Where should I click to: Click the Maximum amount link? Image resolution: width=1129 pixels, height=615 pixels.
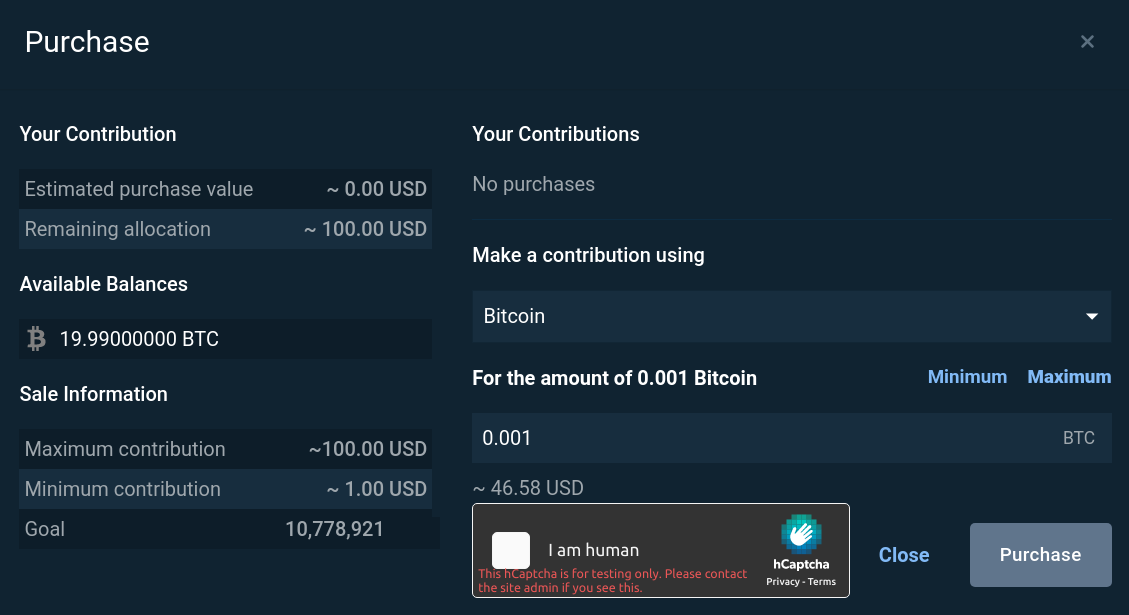1069,377
